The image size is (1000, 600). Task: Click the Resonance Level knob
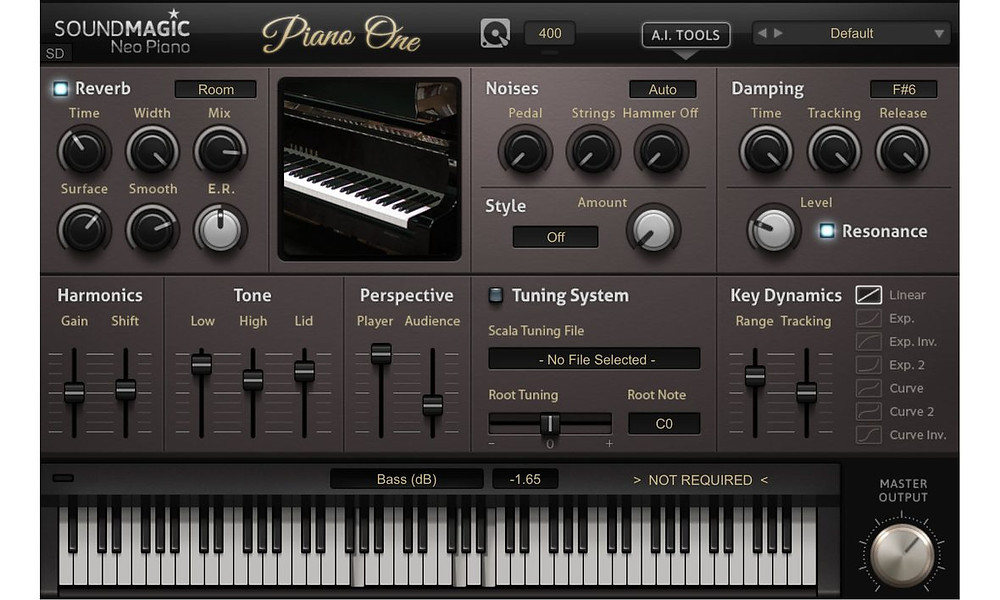click(774, 230)
